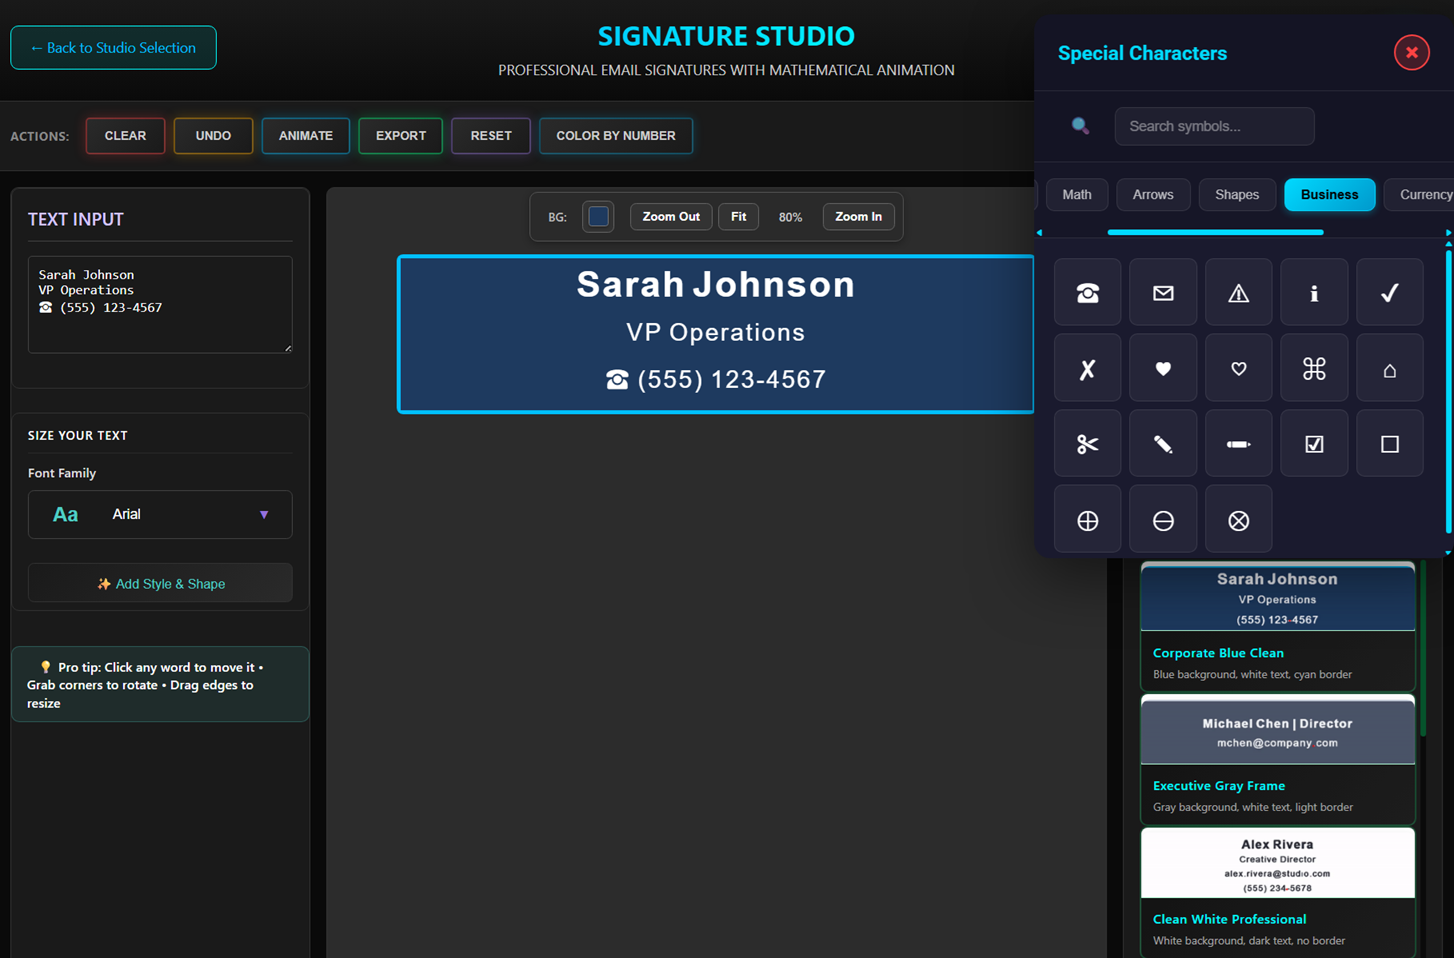Insert the command key symbol
The width and height of the screenshot is (1454, 958).
(1314, 369)
